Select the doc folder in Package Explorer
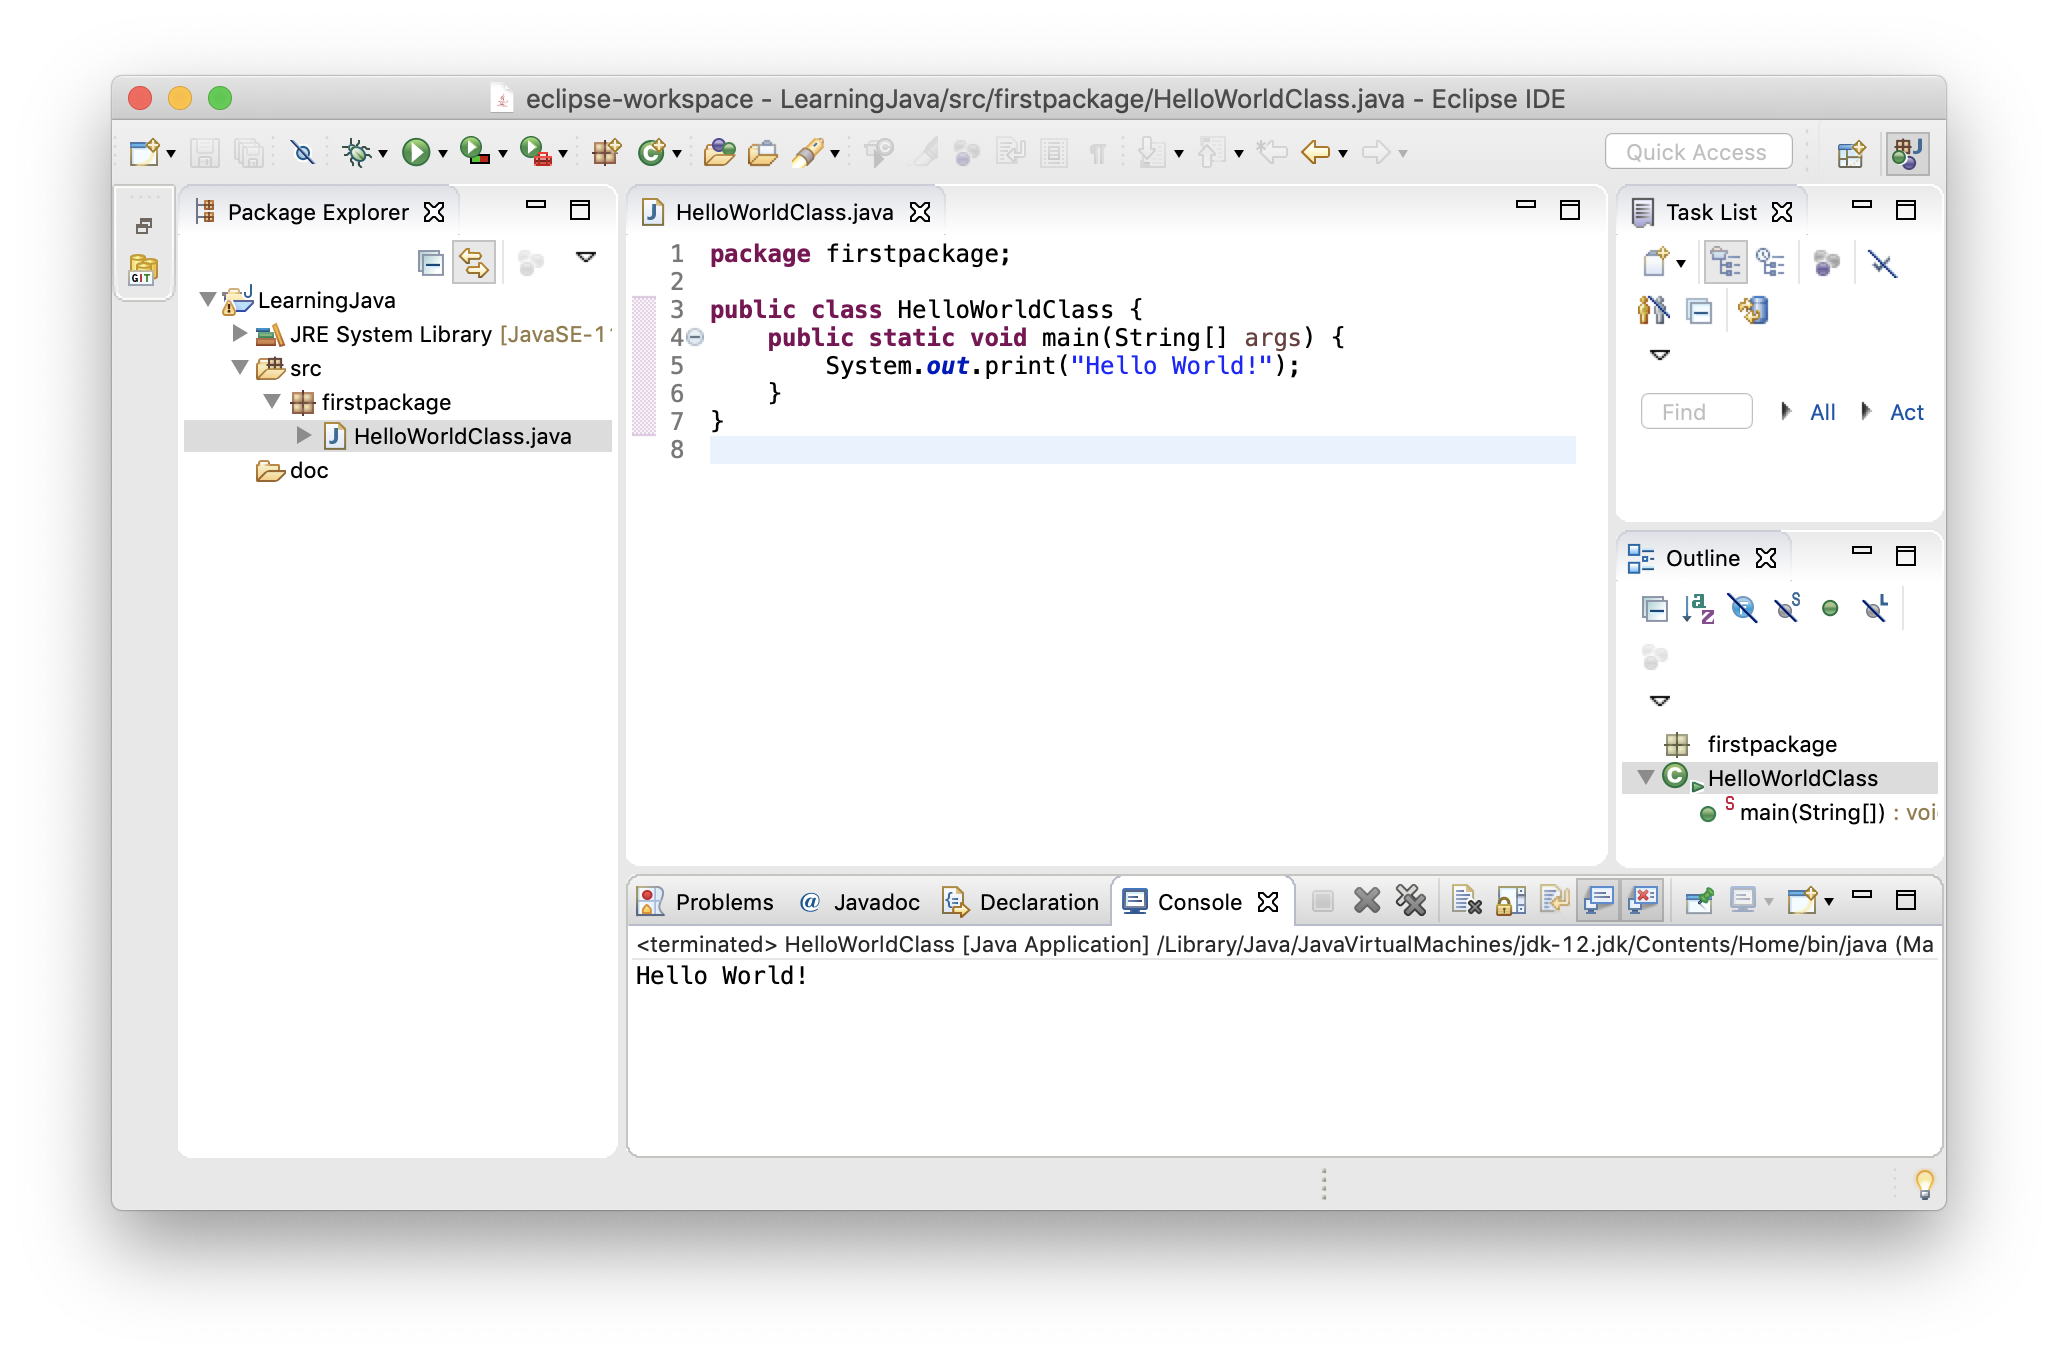 [308, 470]
